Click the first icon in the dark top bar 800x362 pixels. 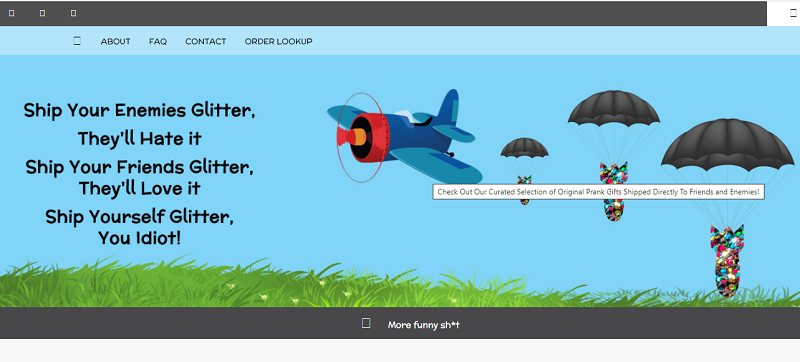12,13
